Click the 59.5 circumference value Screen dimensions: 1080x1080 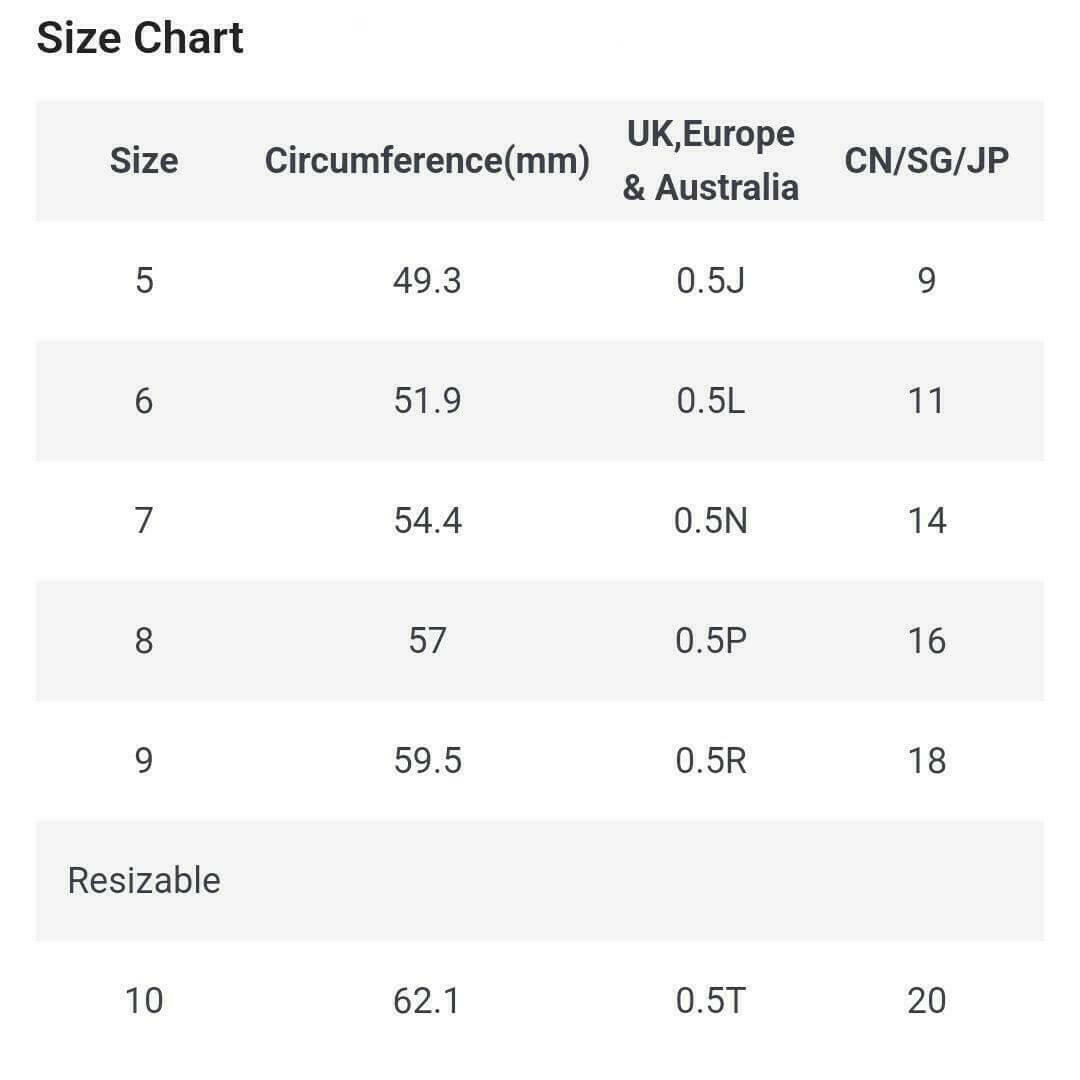pyautogui.click(x=427, y=761)
